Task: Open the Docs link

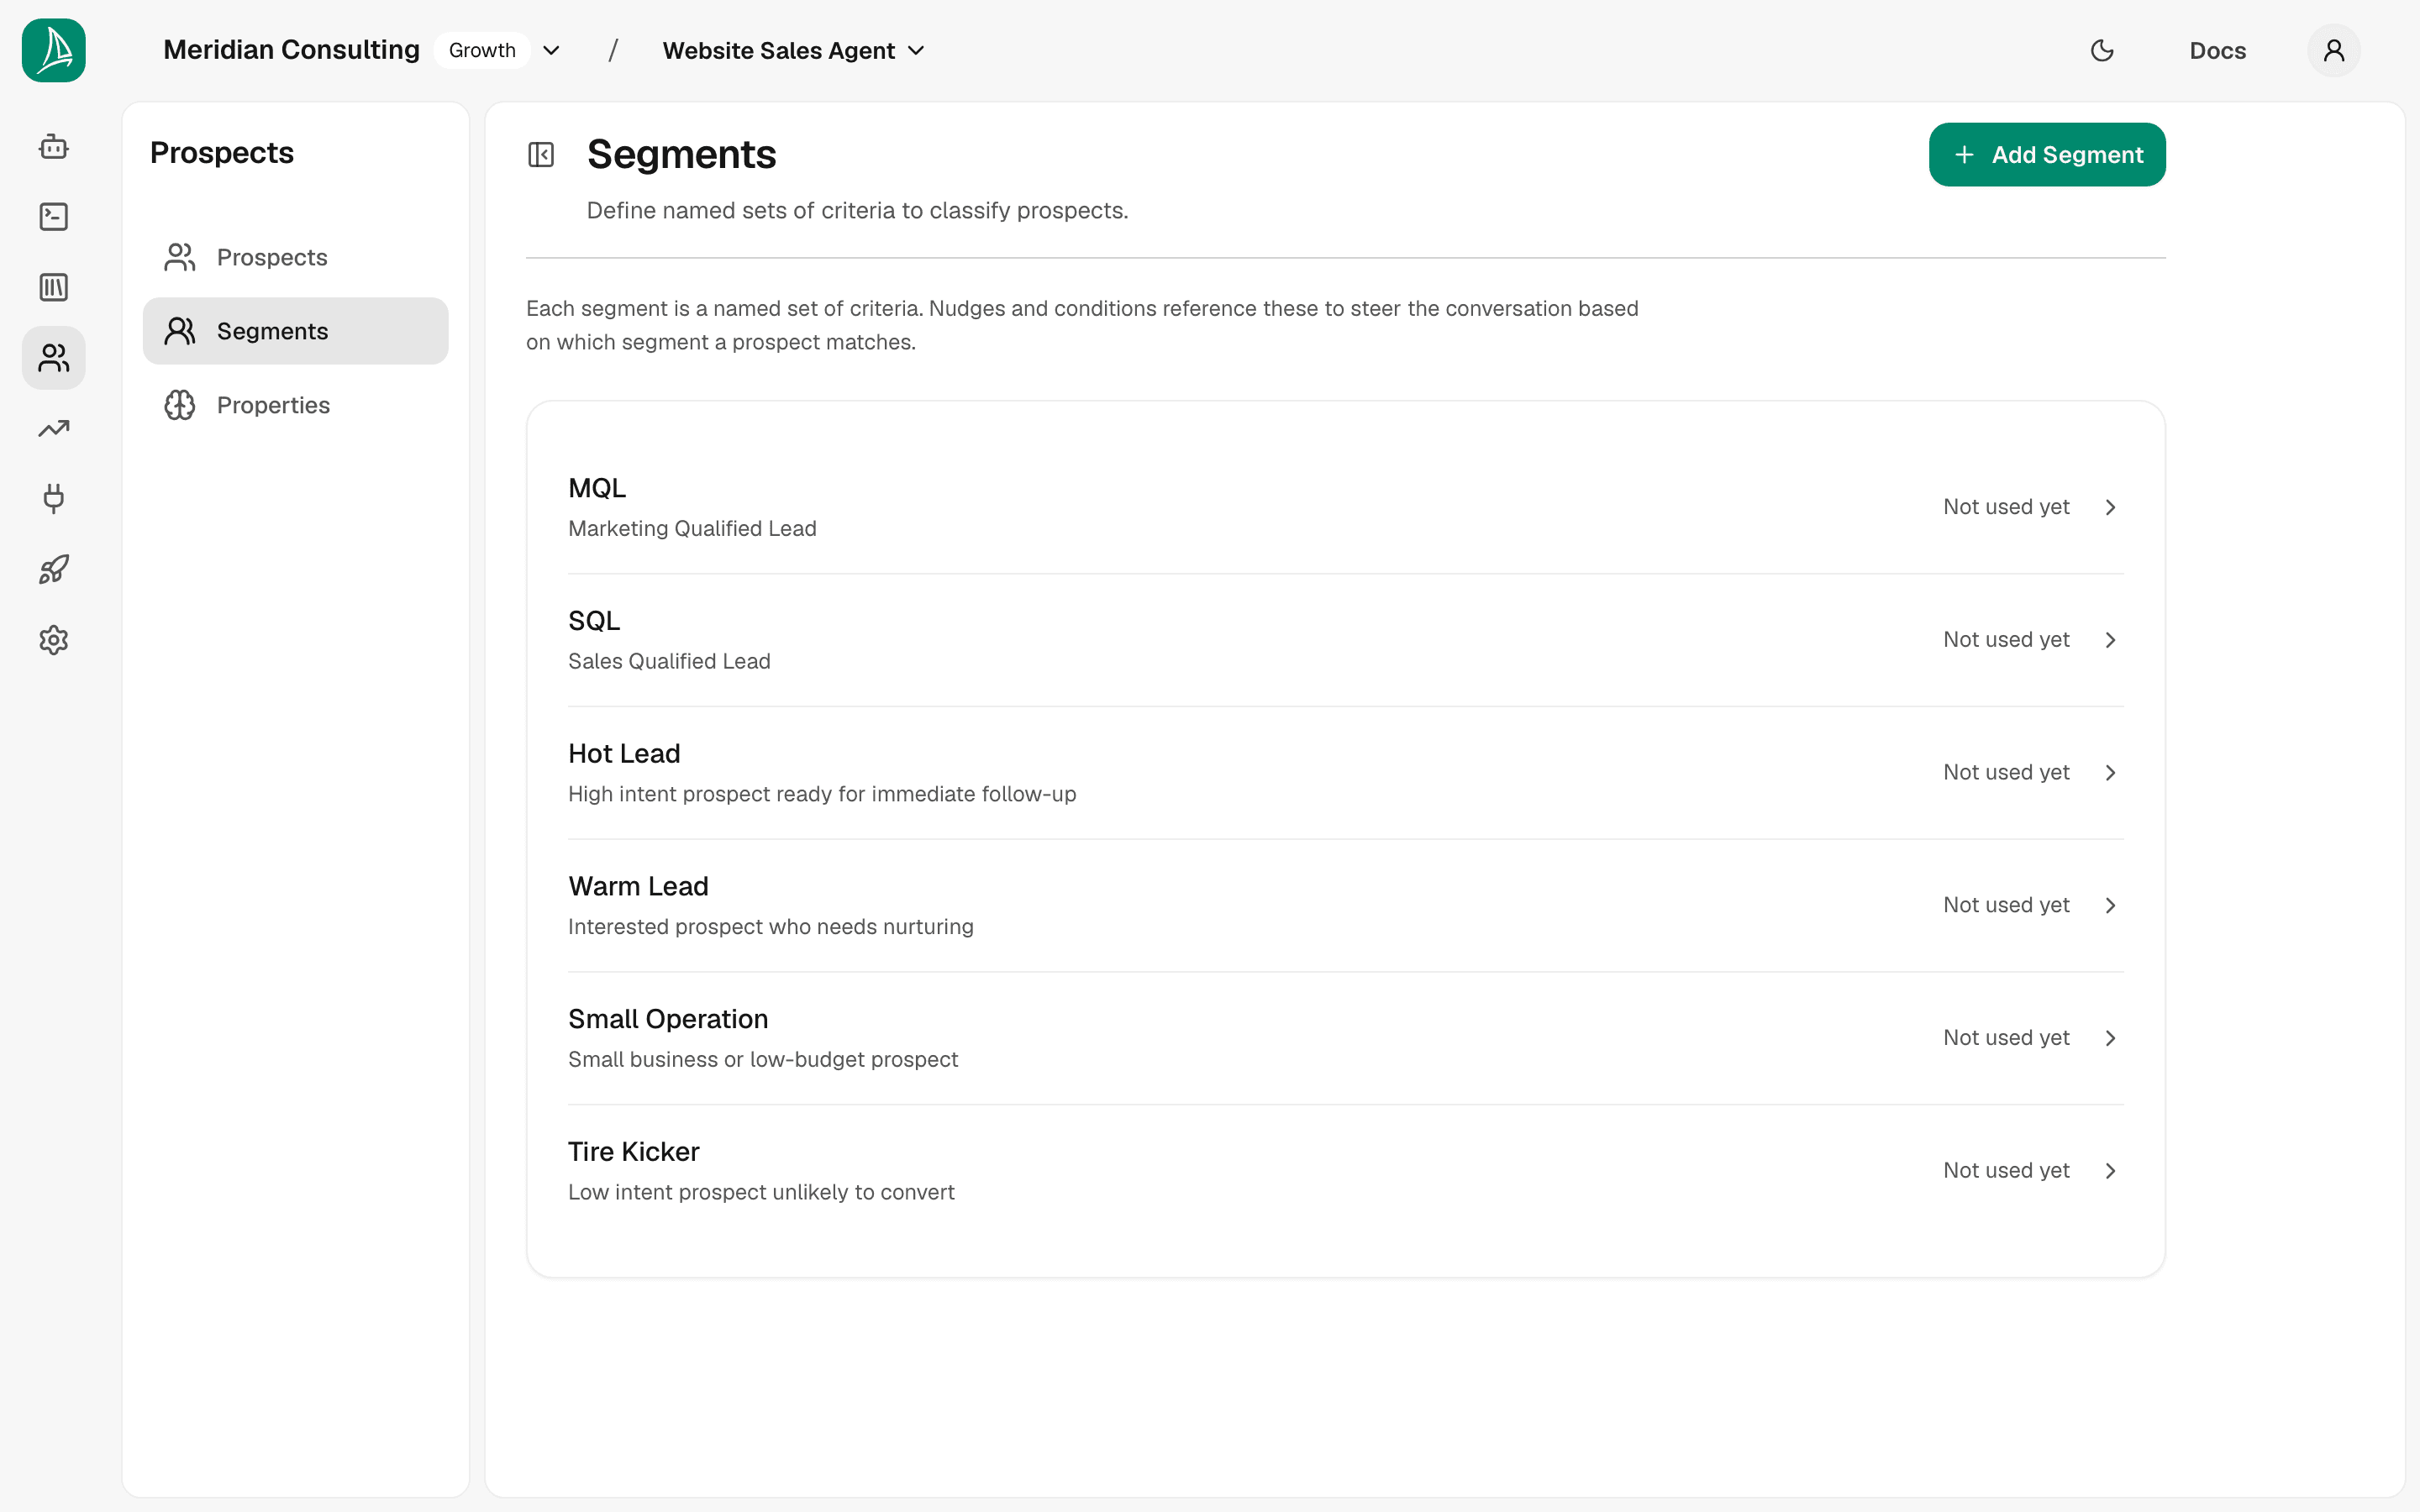Action: (2217, 50)
